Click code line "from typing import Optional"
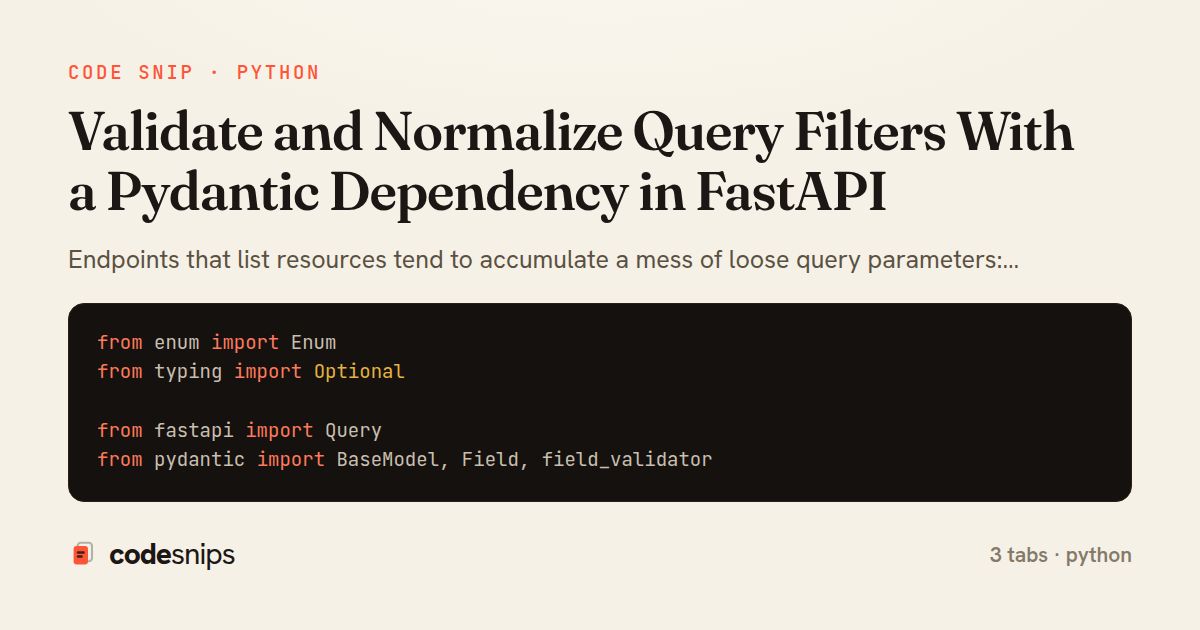 (251, 372)
